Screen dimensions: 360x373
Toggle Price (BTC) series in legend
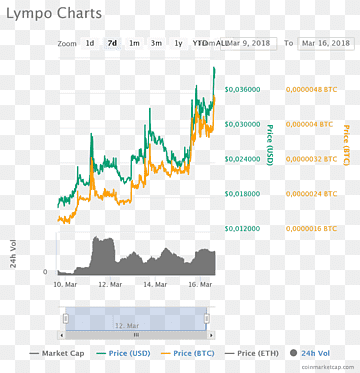[188, 353]
